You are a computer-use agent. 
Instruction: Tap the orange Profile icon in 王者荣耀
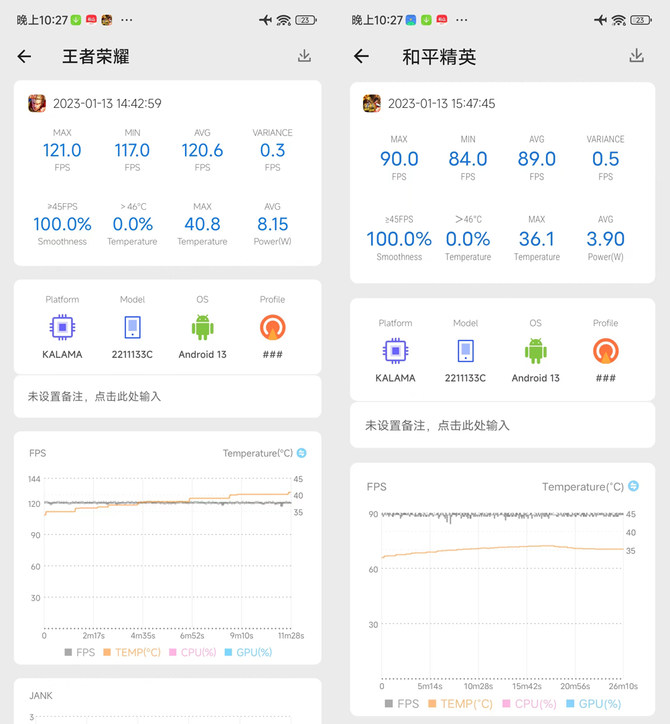tap(272, 327)
